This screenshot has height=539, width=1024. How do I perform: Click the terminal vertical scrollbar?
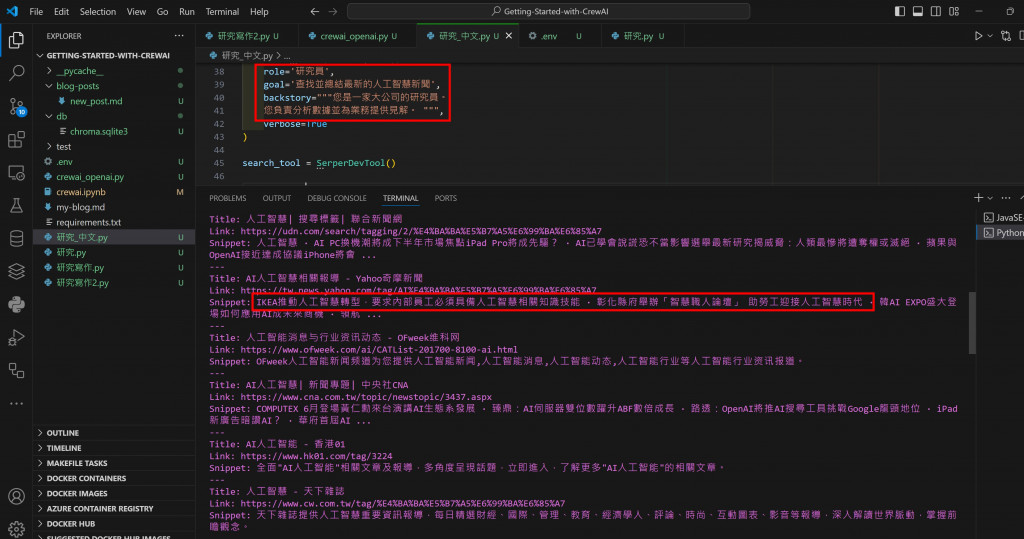click(972, 323)
